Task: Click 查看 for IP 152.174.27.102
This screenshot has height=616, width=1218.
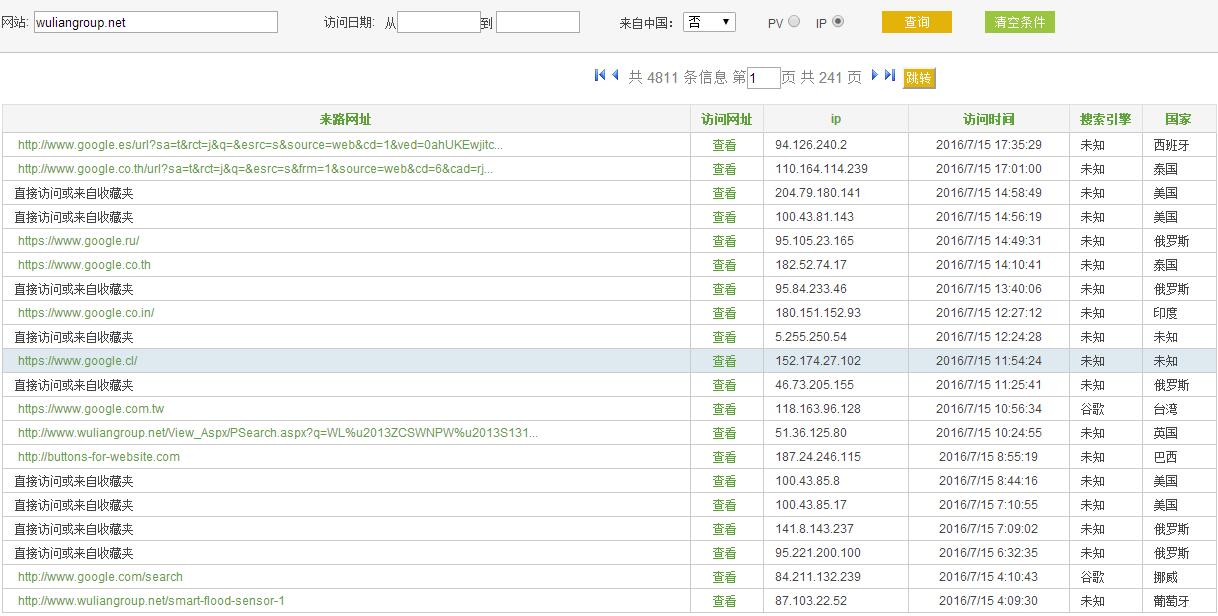Action: tap(724, 361)
